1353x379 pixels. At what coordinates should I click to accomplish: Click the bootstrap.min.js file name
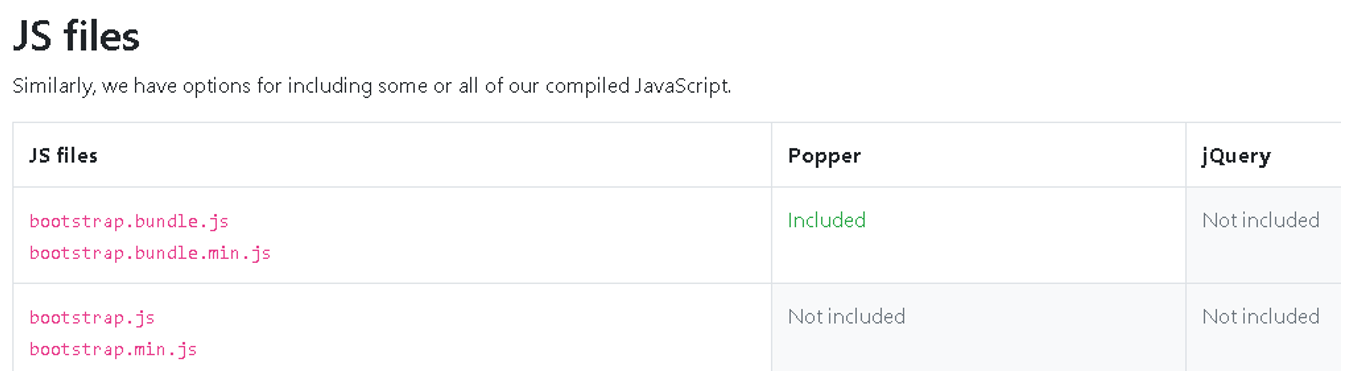[113, 350]
